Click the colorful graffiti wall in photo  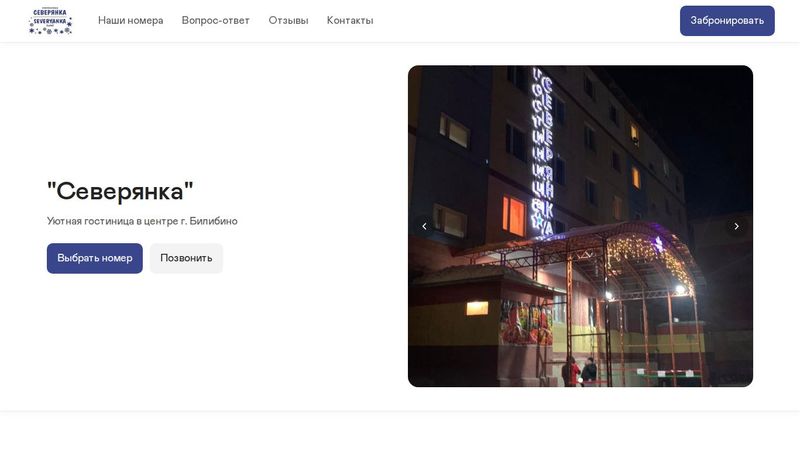pos(527,322)
